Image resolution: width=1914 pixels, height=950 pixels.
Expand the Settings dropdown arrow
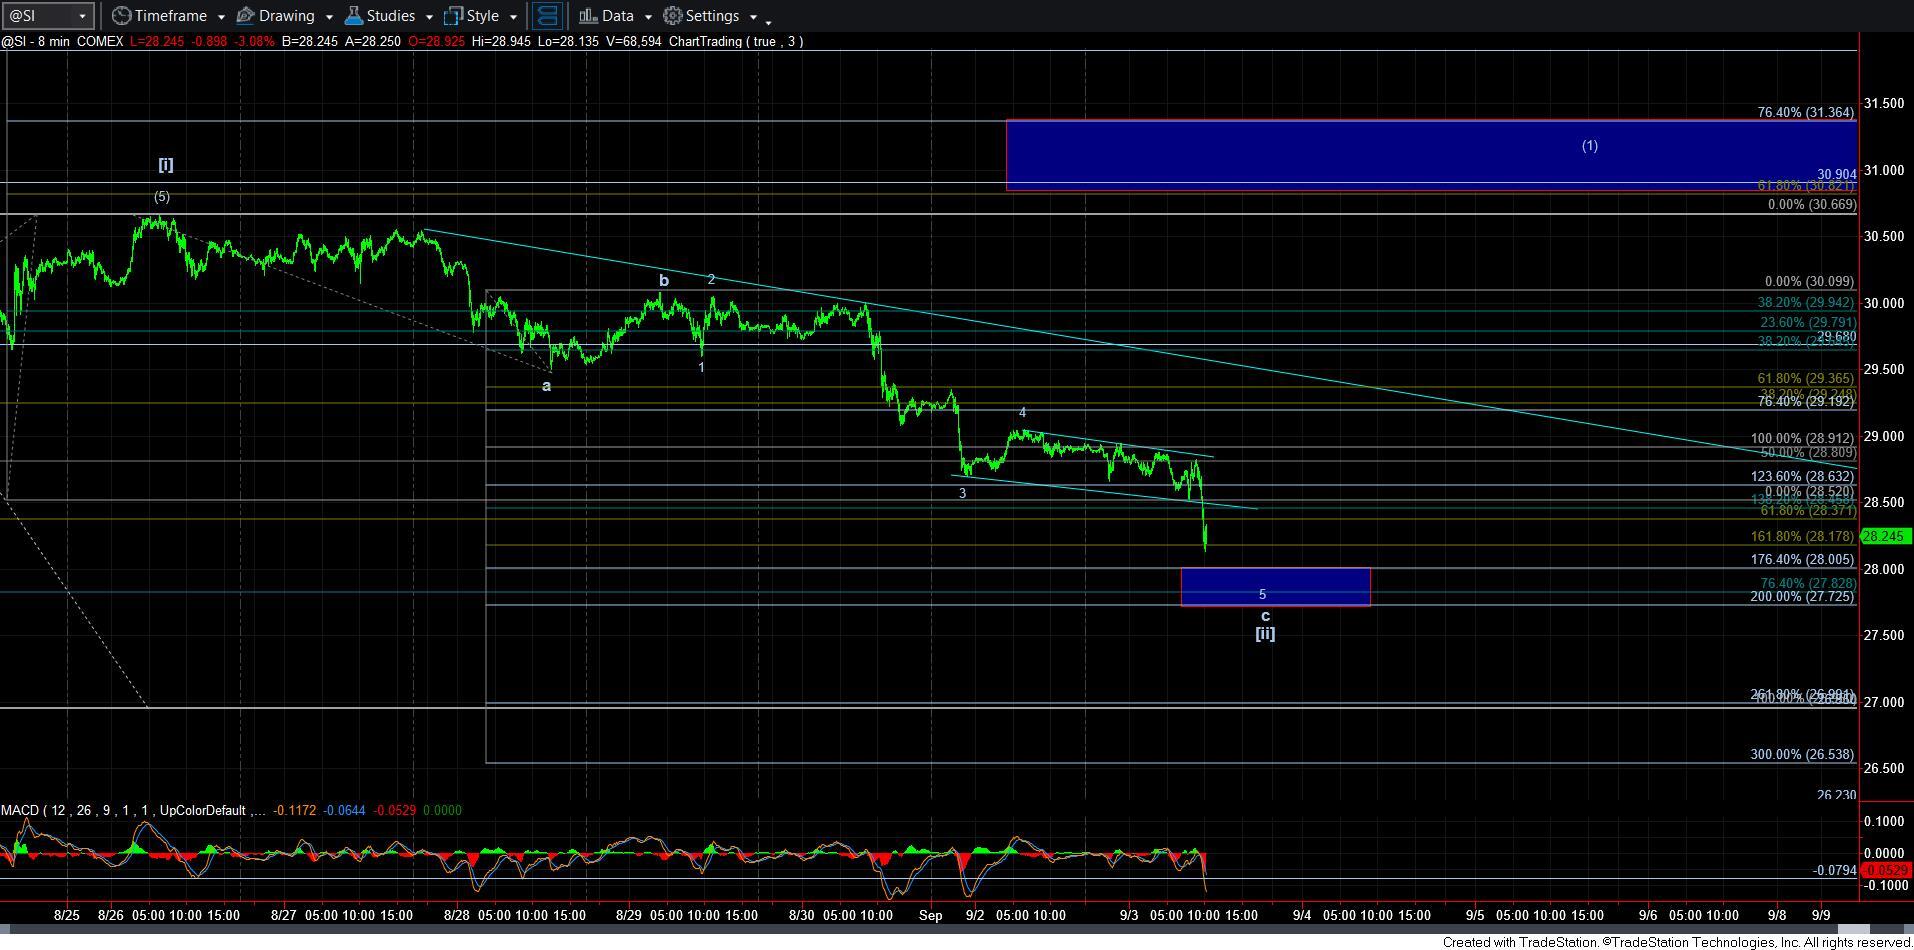coord(752,17)
